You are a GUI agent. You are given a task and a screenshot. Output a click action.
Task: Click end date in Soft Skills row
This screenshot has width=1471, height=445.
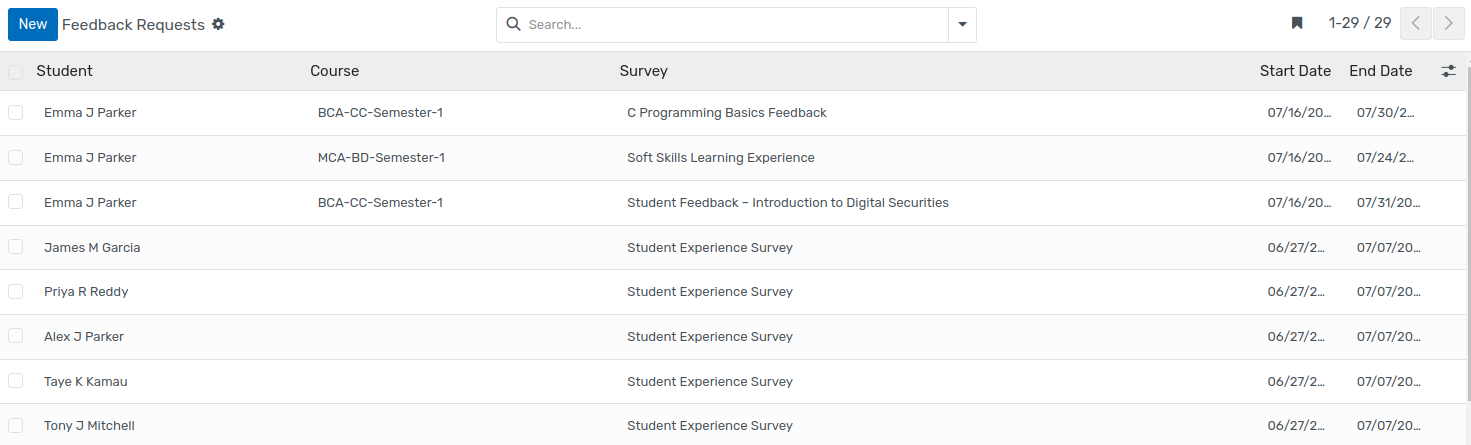tap(1386, 158)
